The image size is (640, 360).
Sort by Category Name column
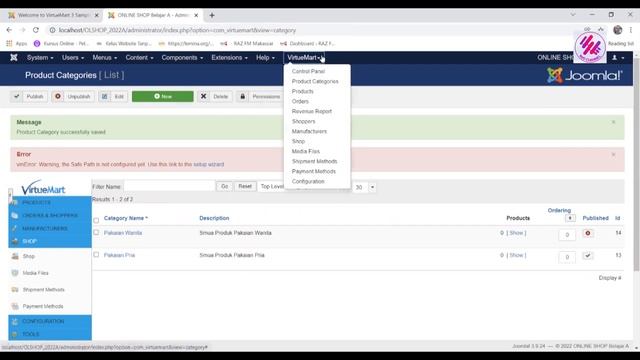126,218
